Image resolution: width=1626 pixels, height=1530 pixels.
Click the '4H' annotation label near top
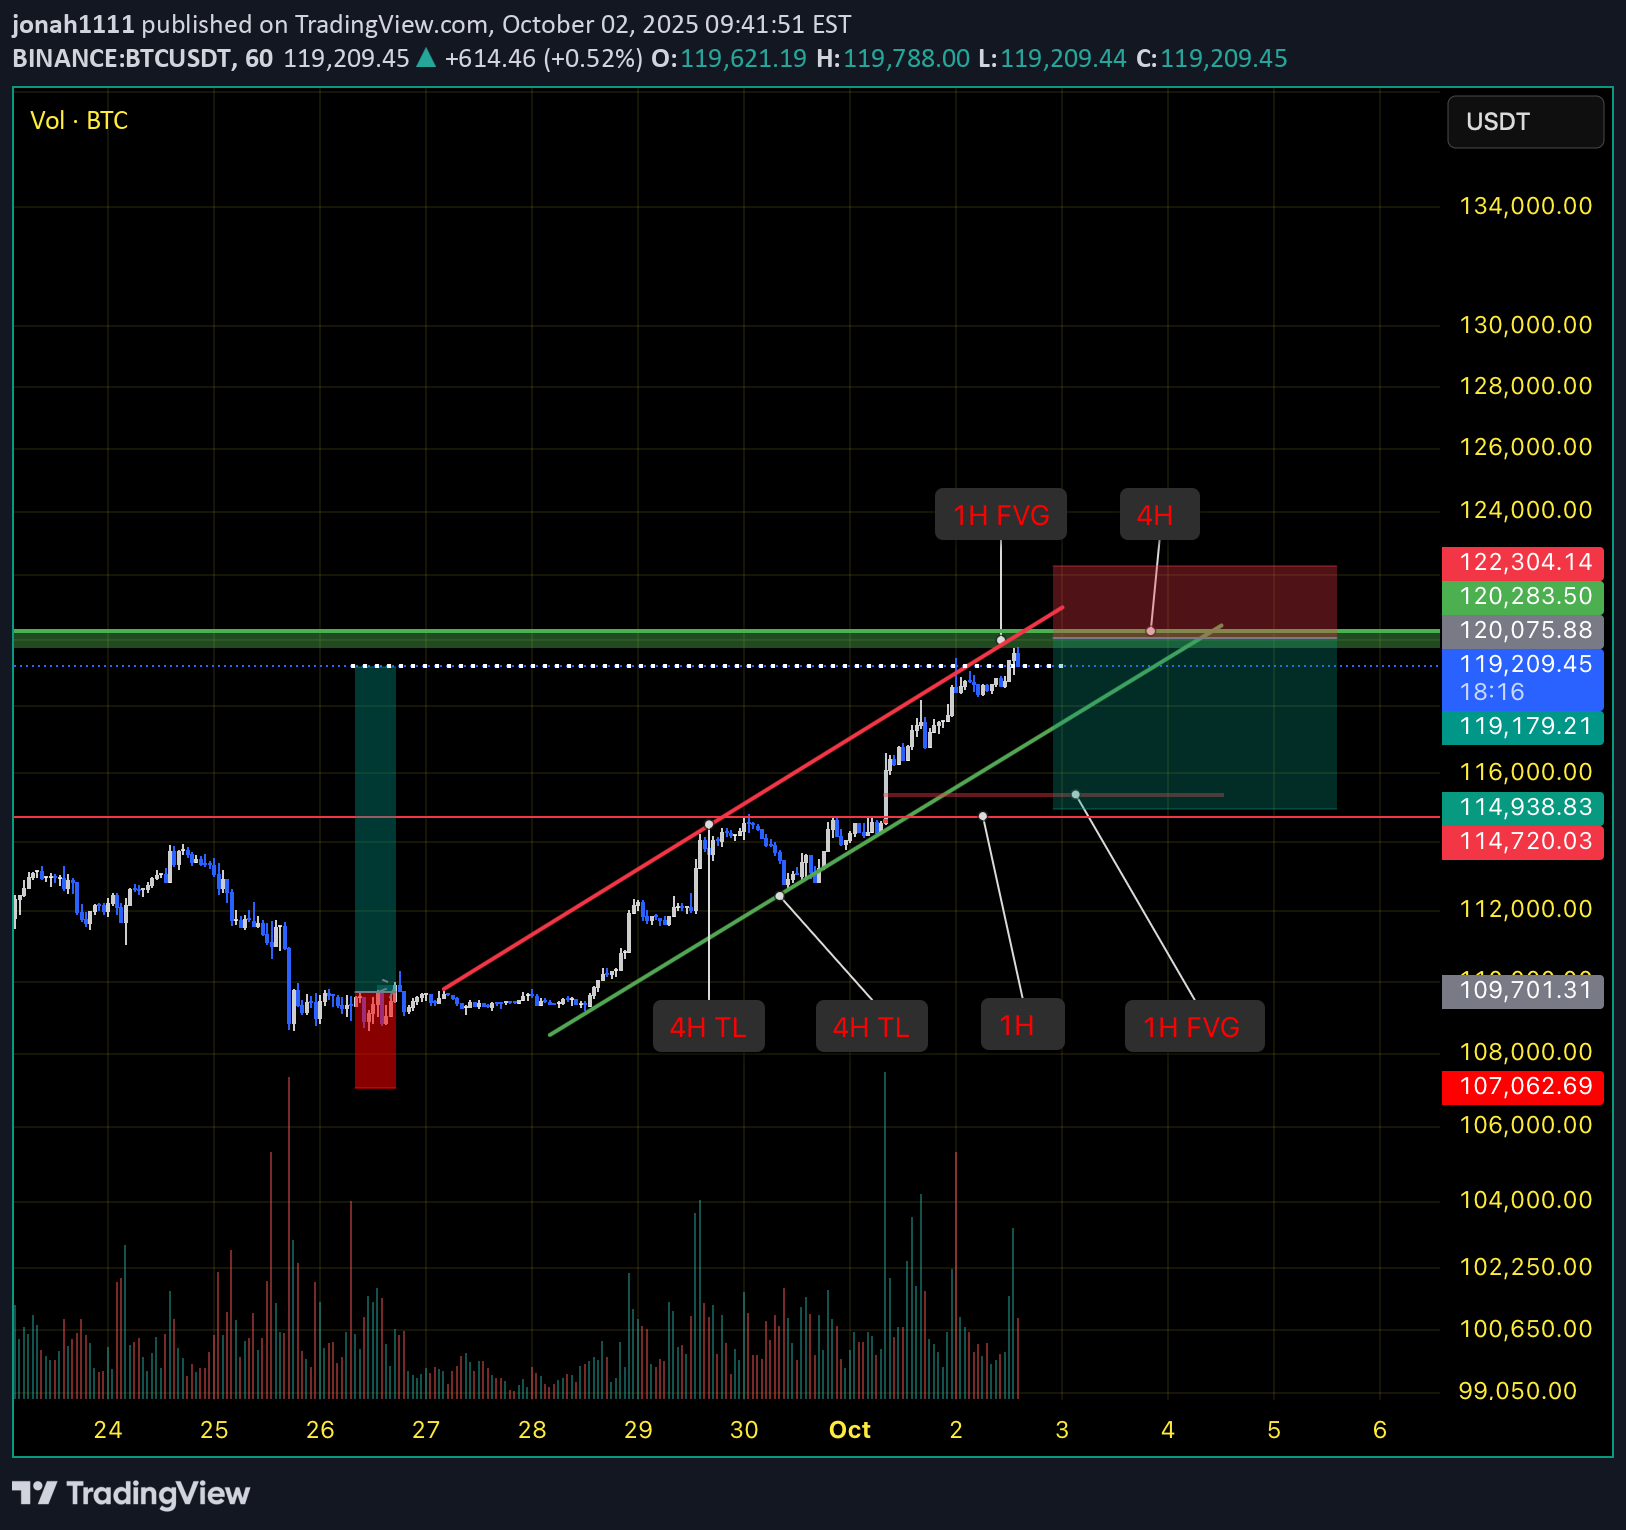(x=1158, y=514)
